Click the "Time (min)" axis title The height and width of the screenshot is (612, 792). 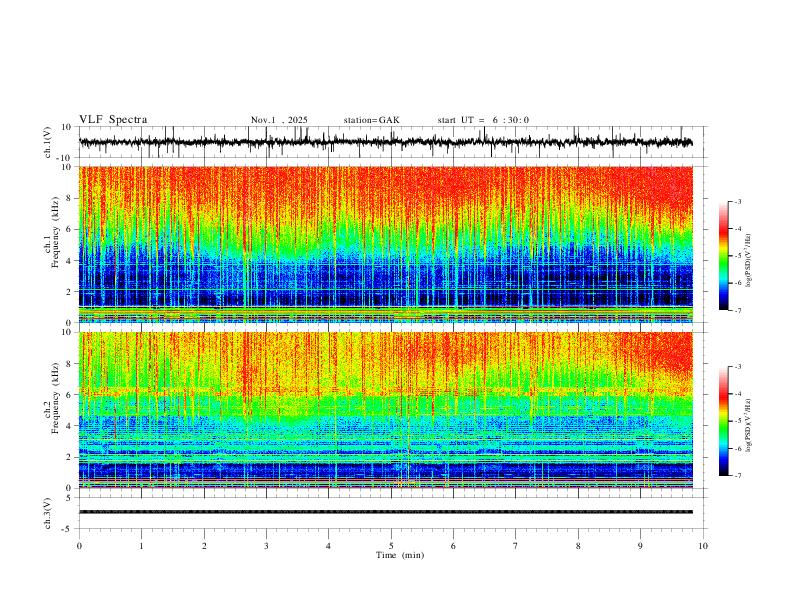click(400, 555)
